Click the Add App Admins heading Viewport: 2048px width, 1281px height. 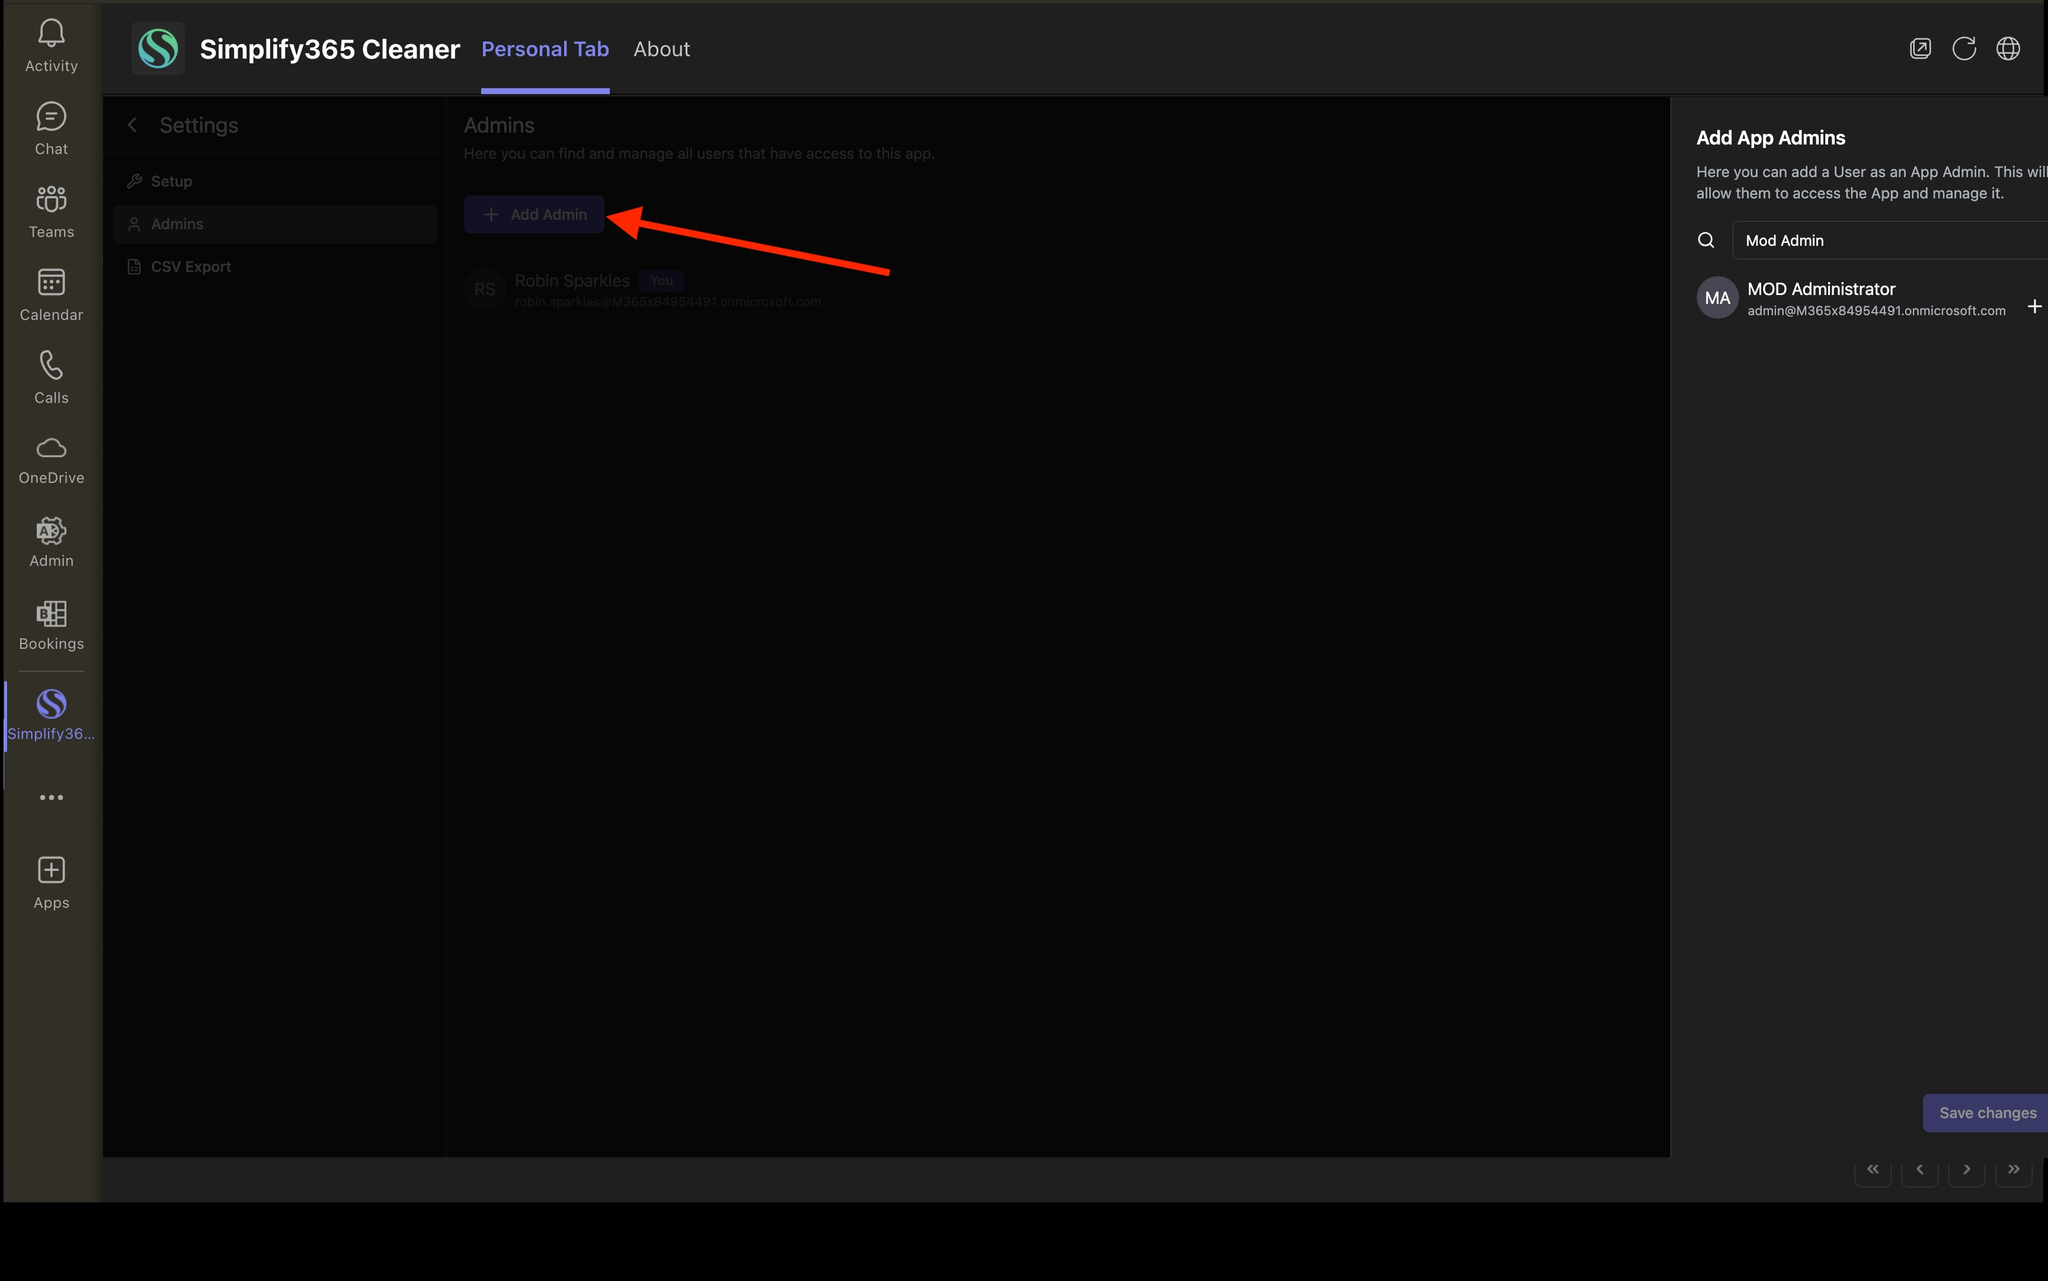(x=1771, y=138)
